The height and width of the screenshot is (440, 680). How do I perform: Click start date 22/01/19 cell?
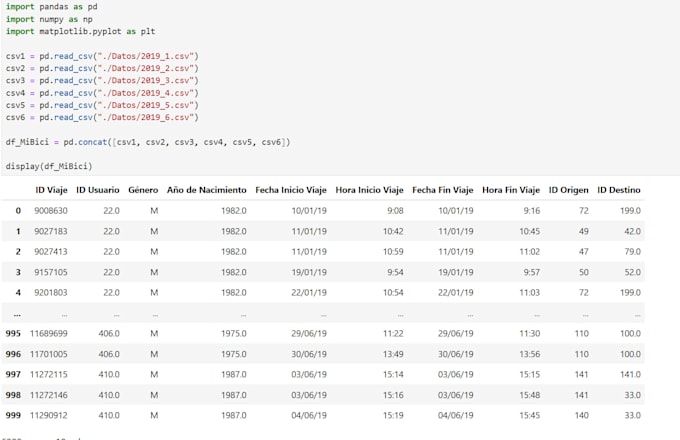pyautogui.click(x=309, y=293)
